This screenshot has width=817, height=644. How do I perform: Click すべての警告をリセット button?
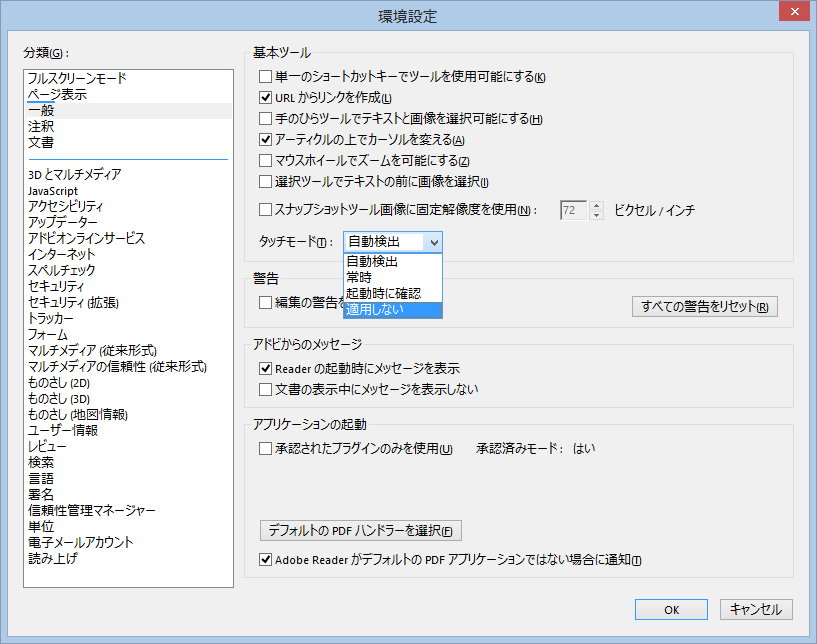coord(705,307)
